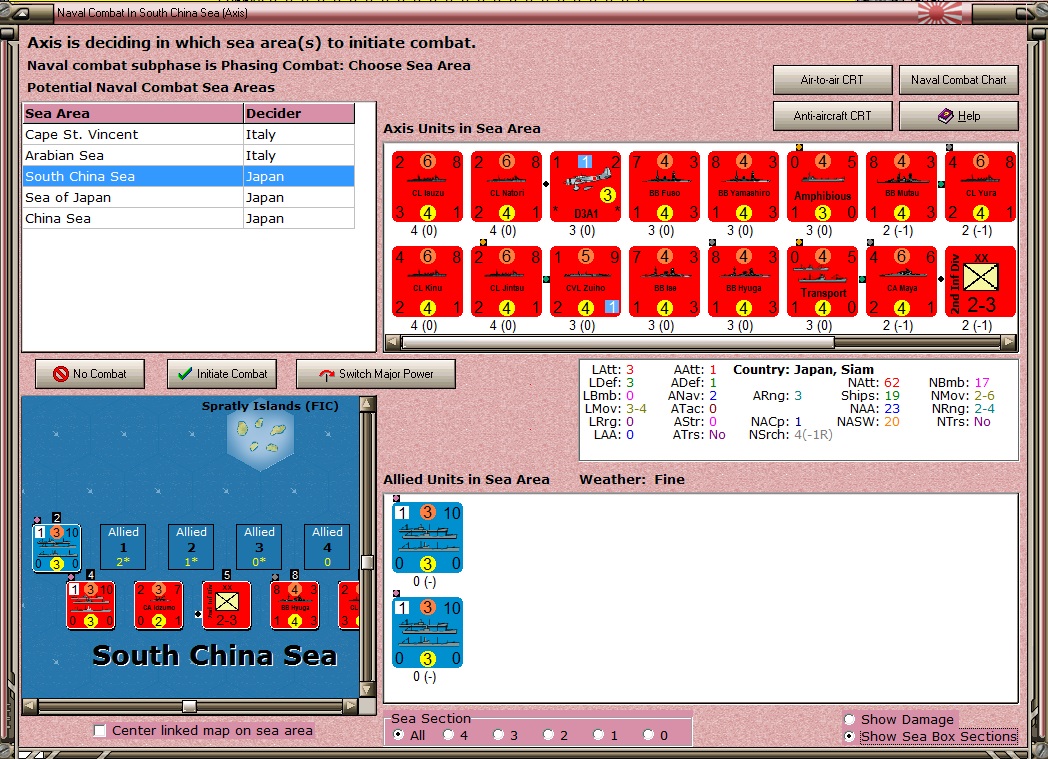
Task: Select sea section 1 radio button
Action: pos(599,735)
